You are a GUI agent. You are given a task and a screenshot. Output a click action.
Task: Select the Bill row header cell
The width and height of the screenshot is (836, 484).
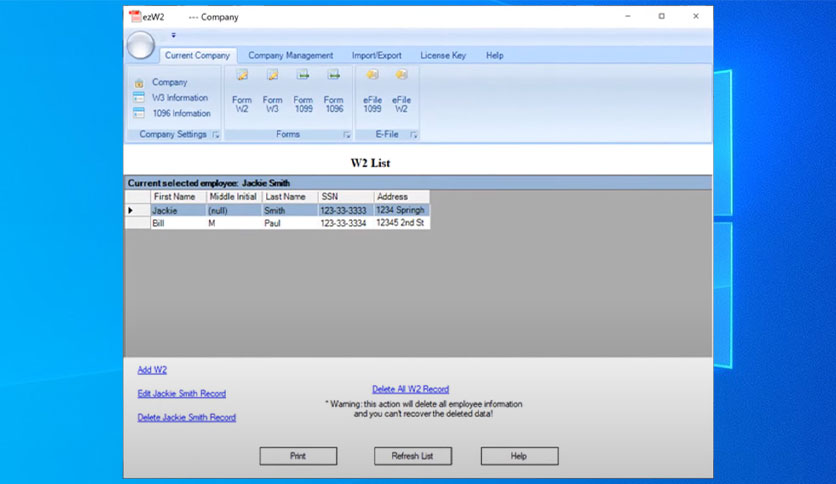point(138,223)
